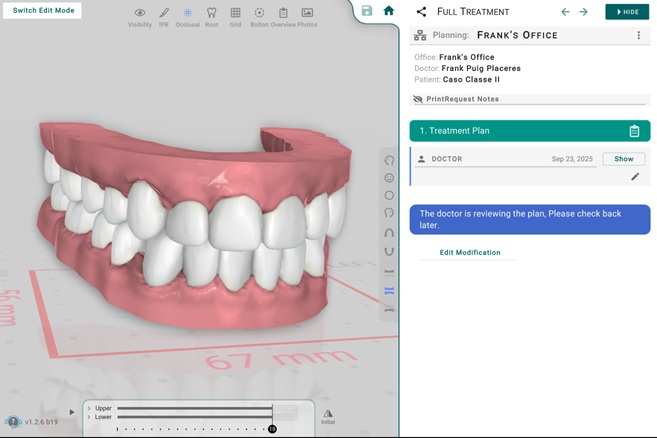657x438 pixels.
Task: Select the right profile head view
Action: pyautogui.click(x=389, y=161)
